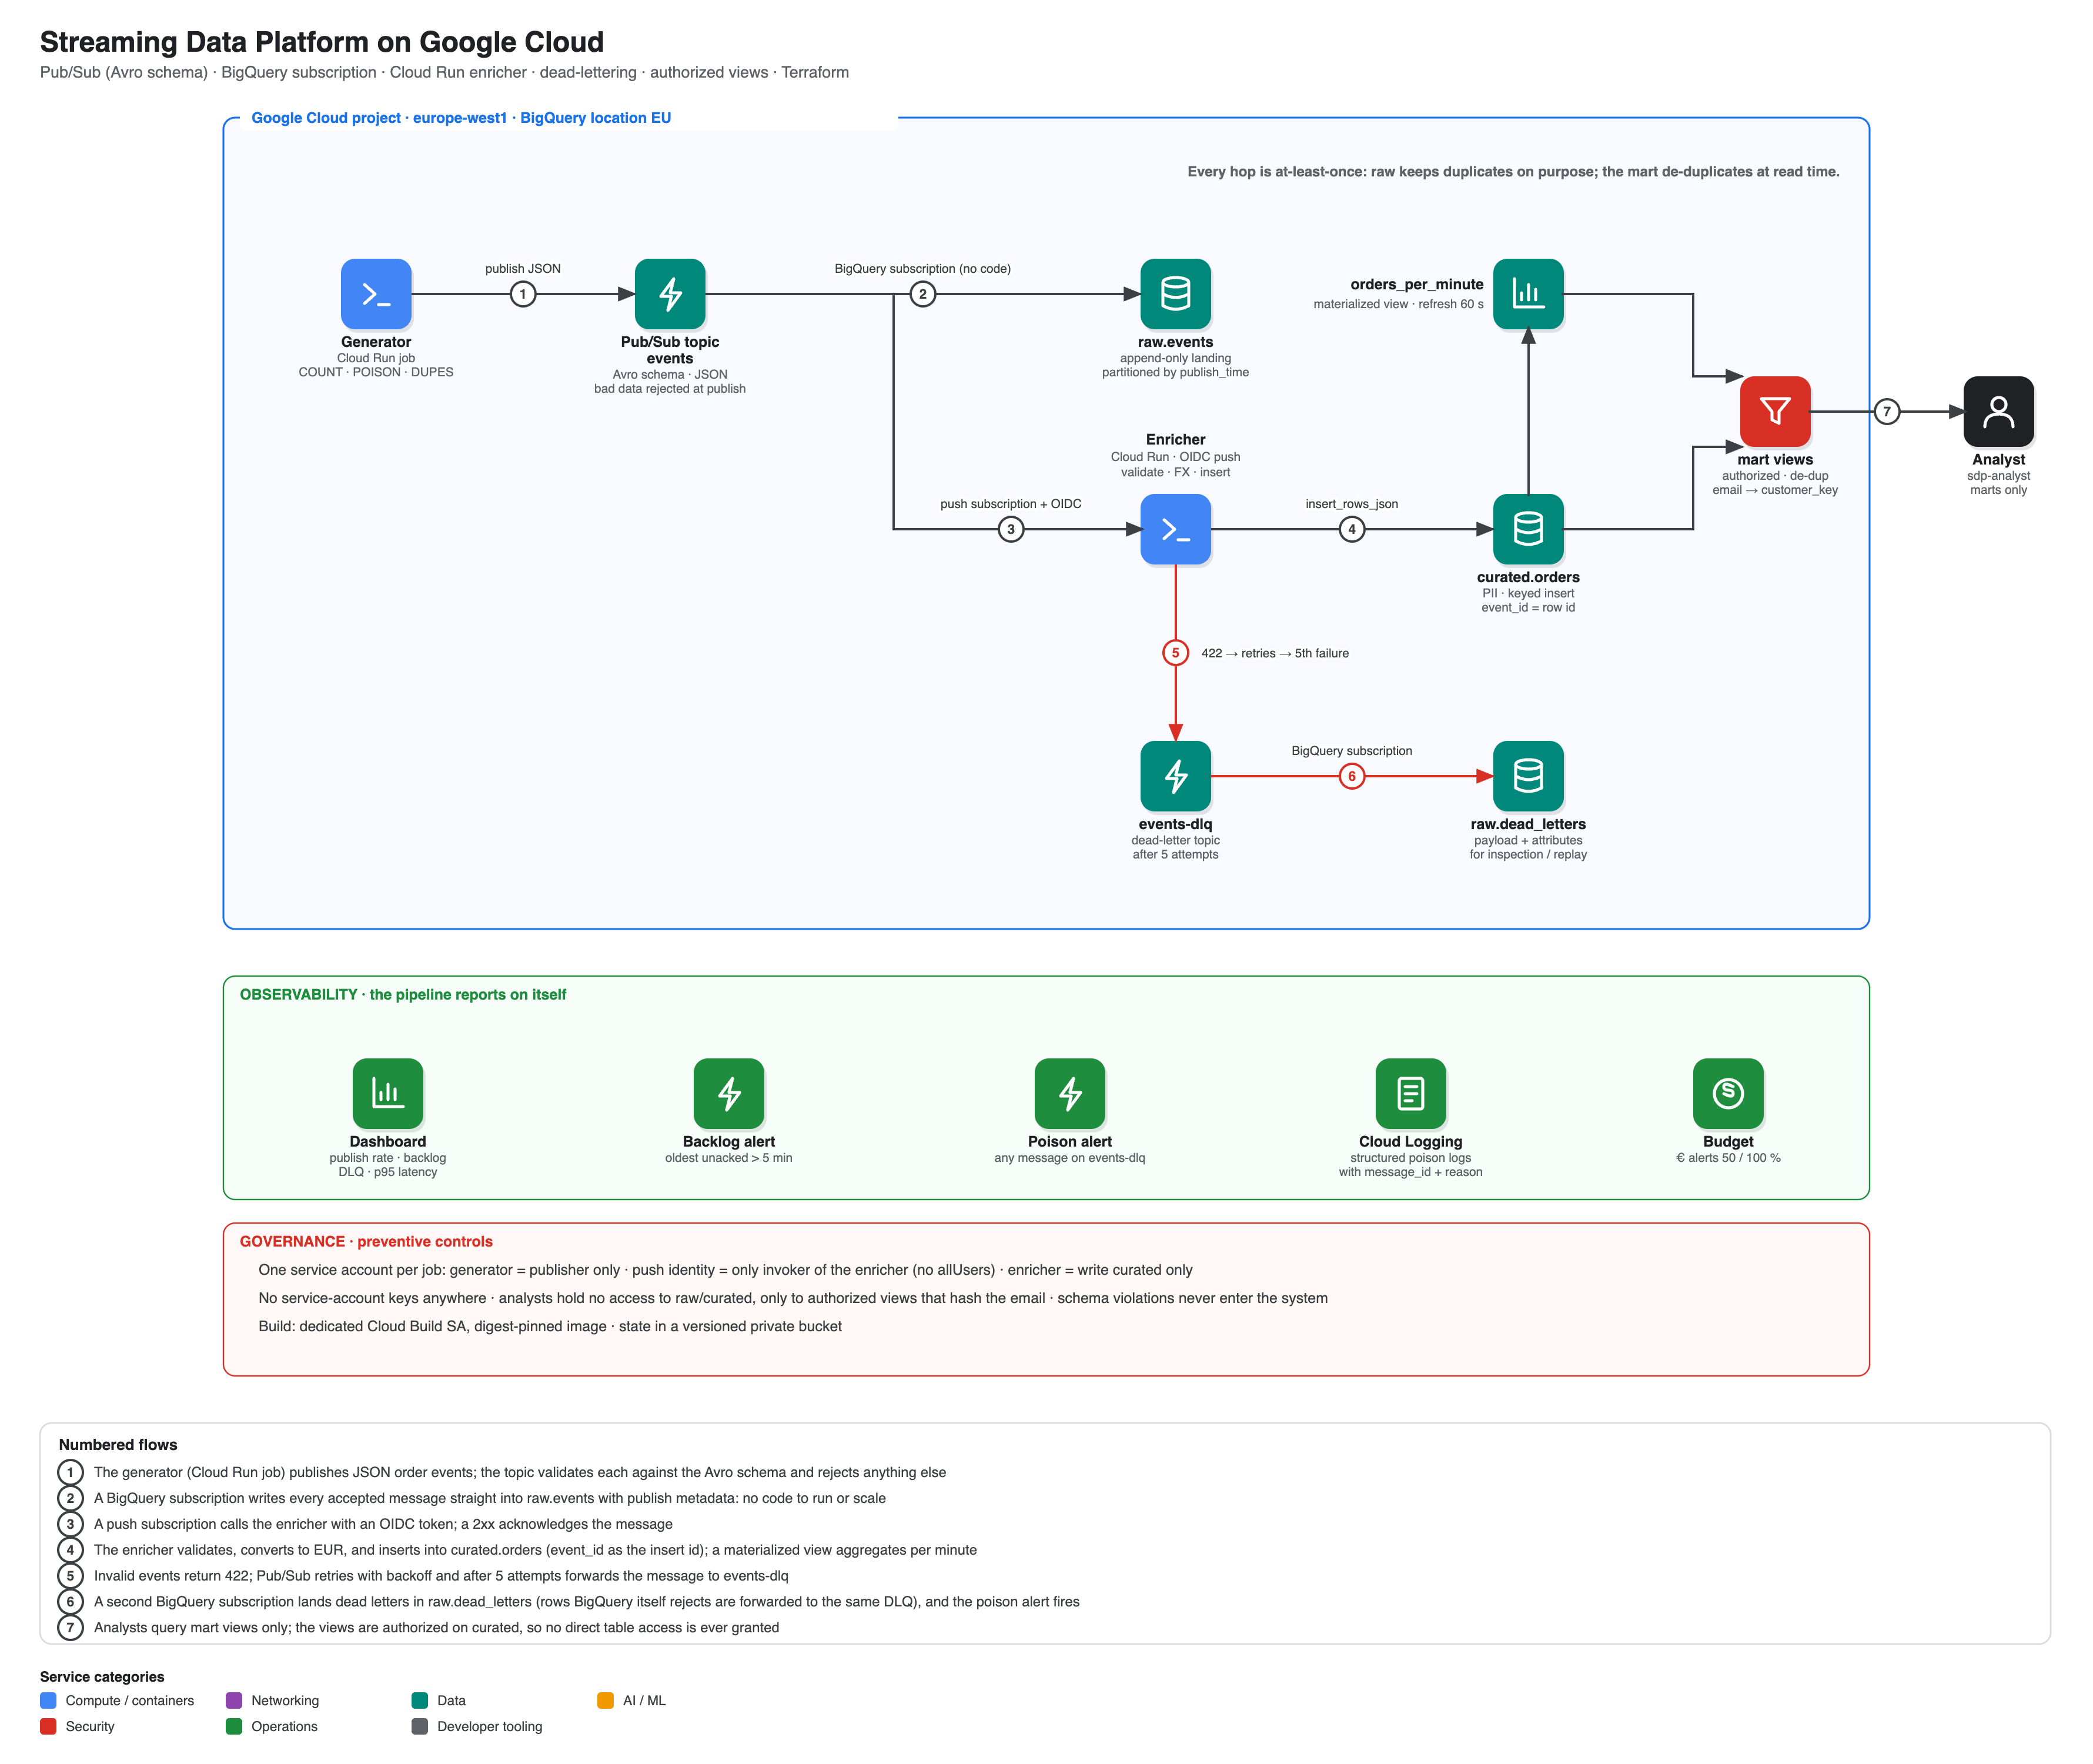Click the Developer tooling gray legend swatch
The width and height of the screenshot is (2093, 1764).
(x=420, y=1726)
